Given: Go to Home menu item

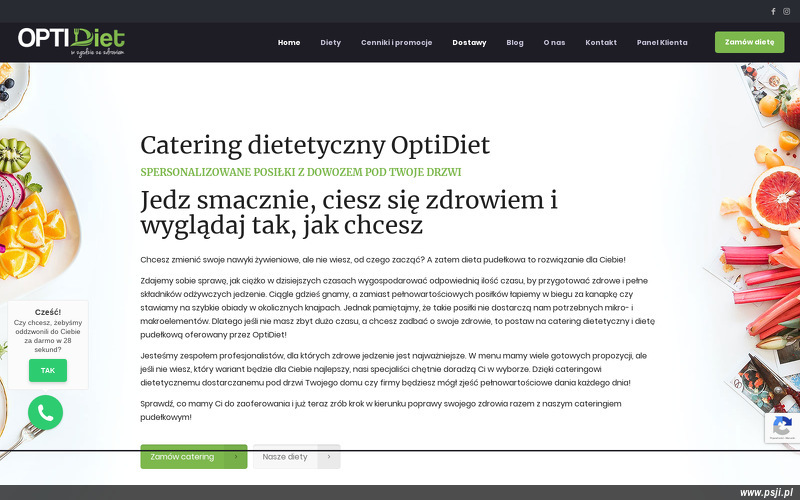Looking at the screenshot, I should pyautogui.click(x=289, y=42).
